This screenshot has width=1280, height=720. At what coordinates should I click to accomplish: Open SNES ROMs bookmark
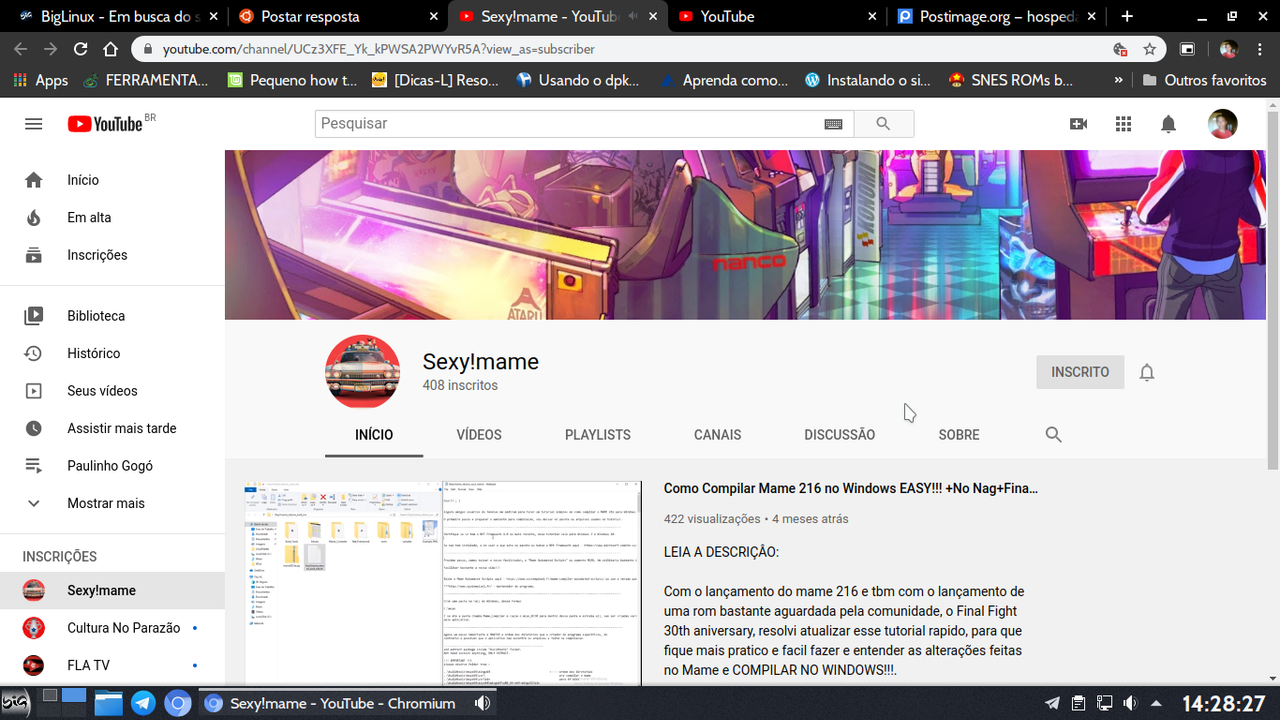(1012, 80)
